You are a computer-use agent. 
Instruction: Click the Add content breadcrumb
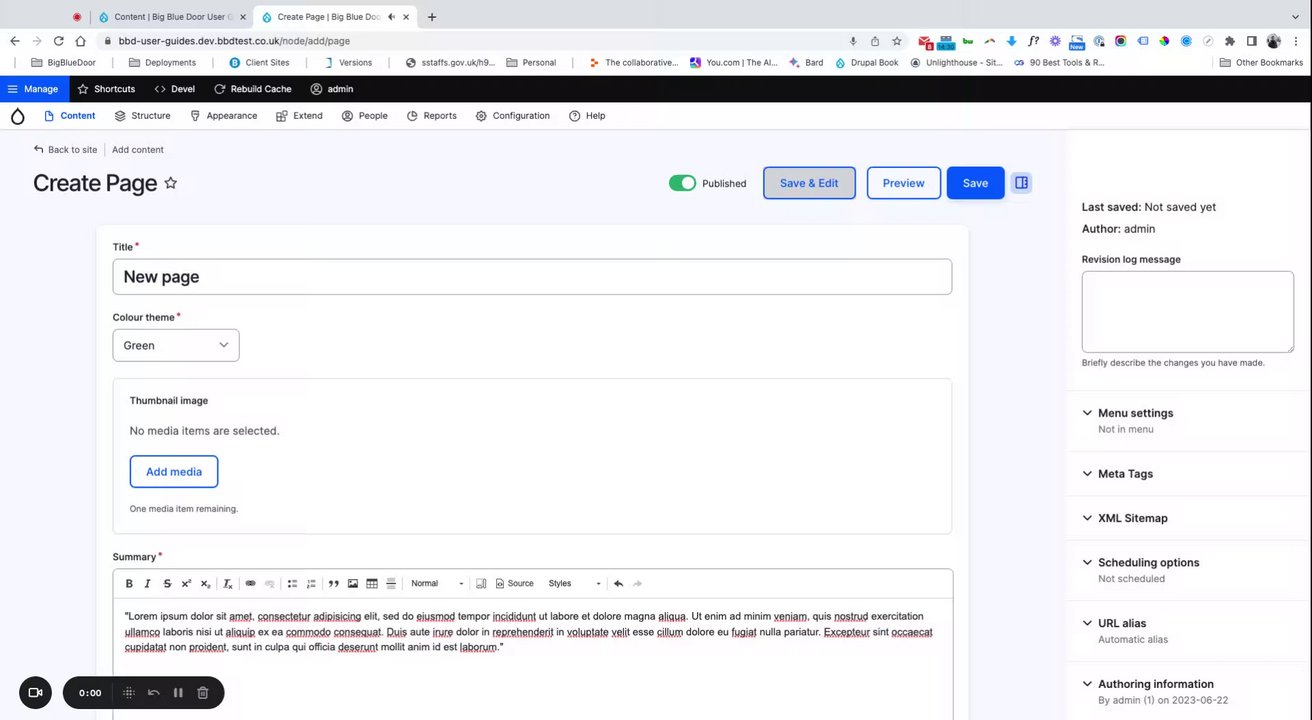pos(138,150)
